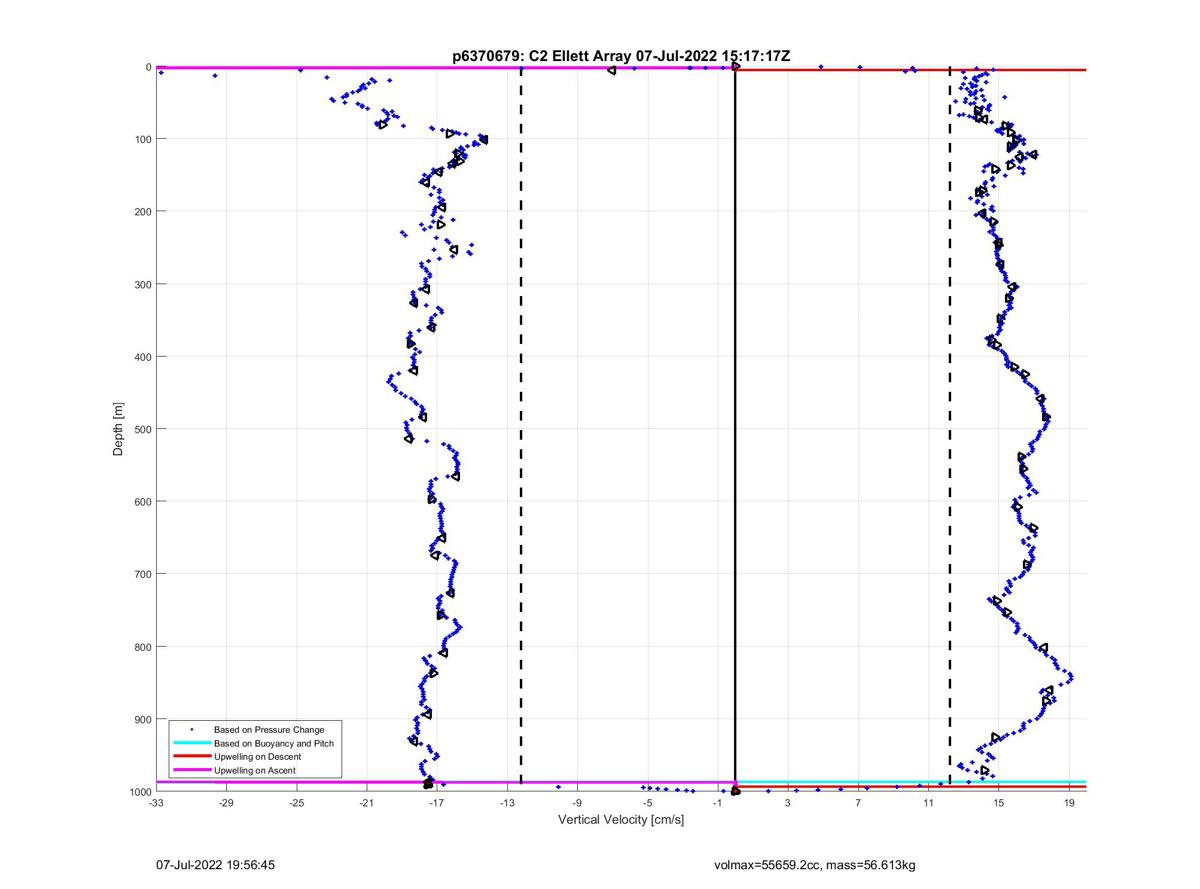Screen dimensions: 1200x889
Task: Click the x-axis tick label '-1'
Action: point(717,803)
